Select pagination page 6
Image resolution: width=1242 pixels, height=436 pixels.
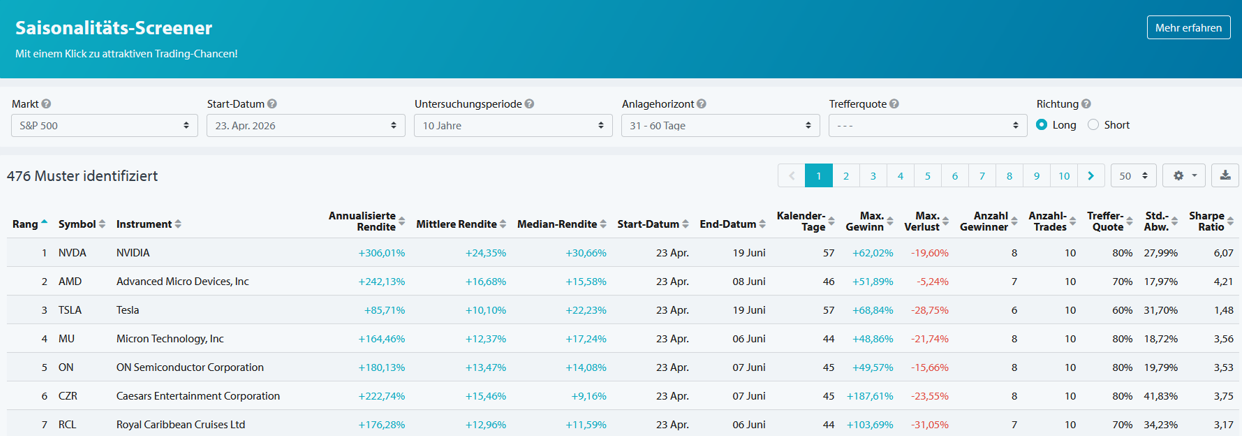coord(955,176)
